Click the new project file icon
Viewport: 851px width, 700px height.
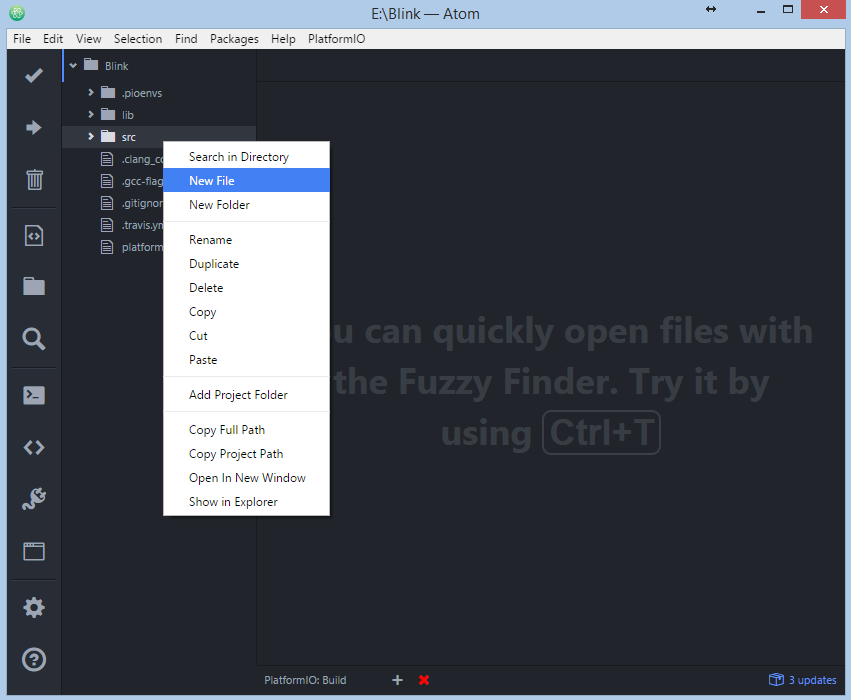tap(34, 236)
